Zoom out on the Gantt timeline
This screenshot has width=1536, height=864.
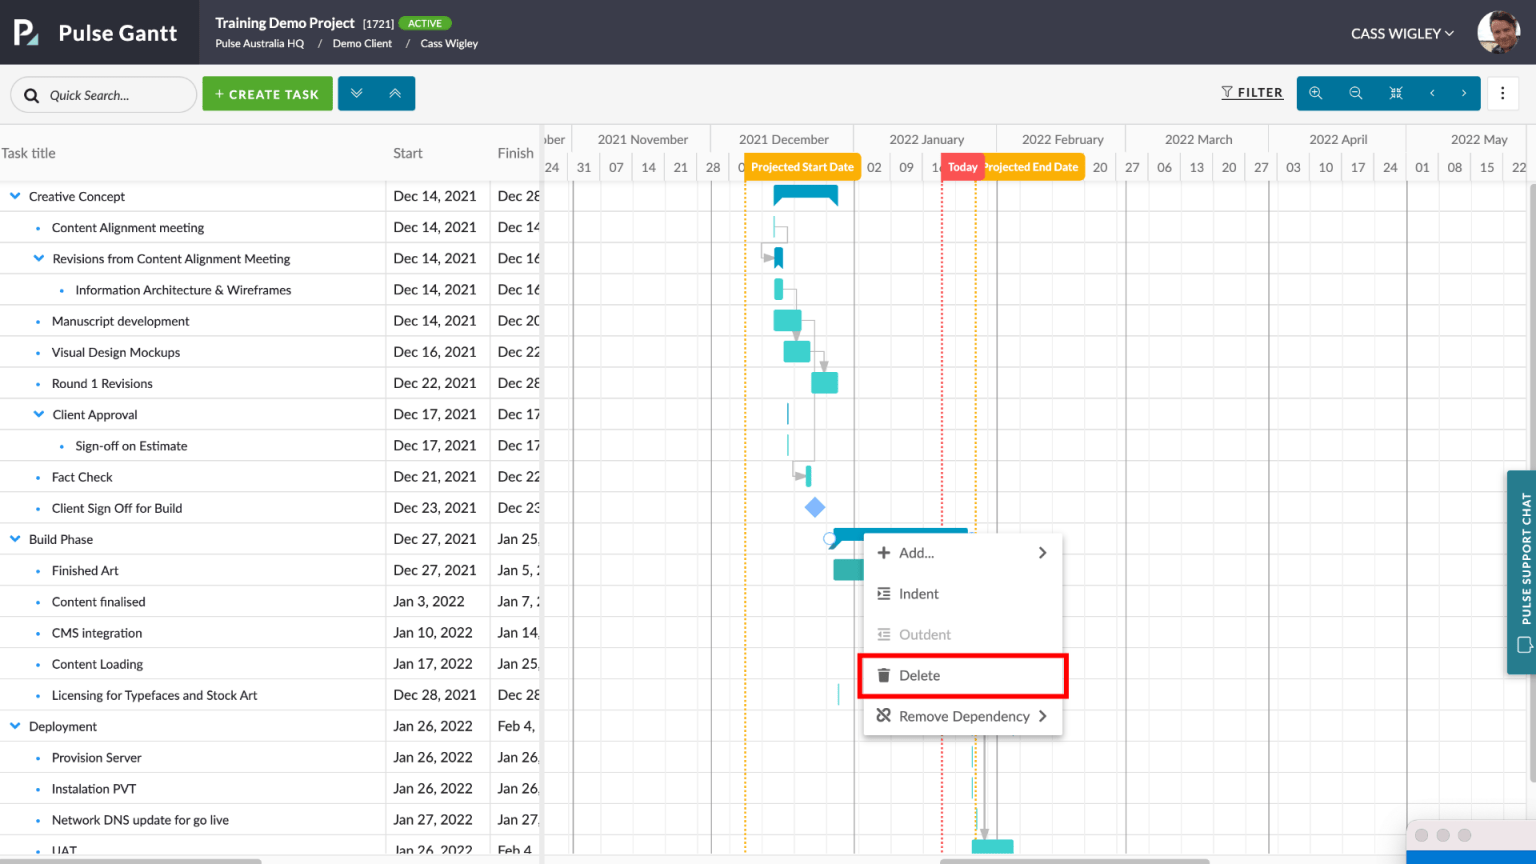point(1356,93)
